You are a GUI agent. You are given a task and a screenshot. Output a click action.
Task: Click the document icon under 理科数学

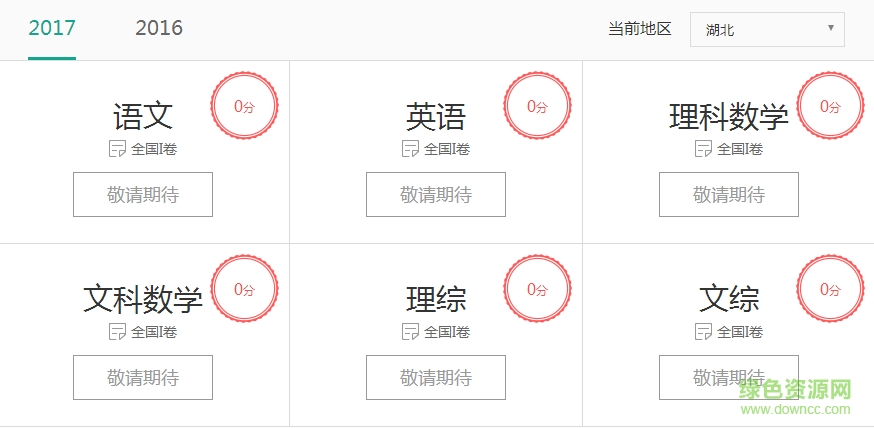pyautogui.click(x=703, y=149)
